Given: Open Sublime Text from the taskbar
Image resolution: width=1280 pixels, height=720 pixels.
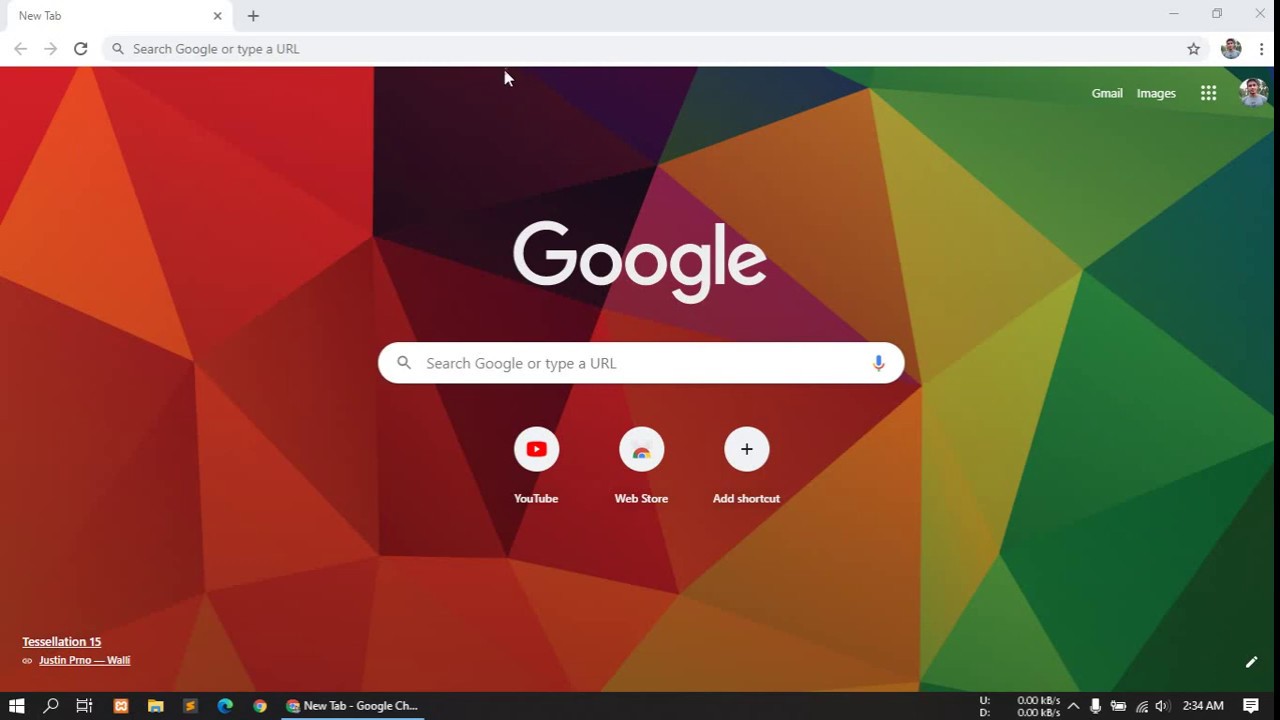Looking at the screenshot, I should click(190, 706).
